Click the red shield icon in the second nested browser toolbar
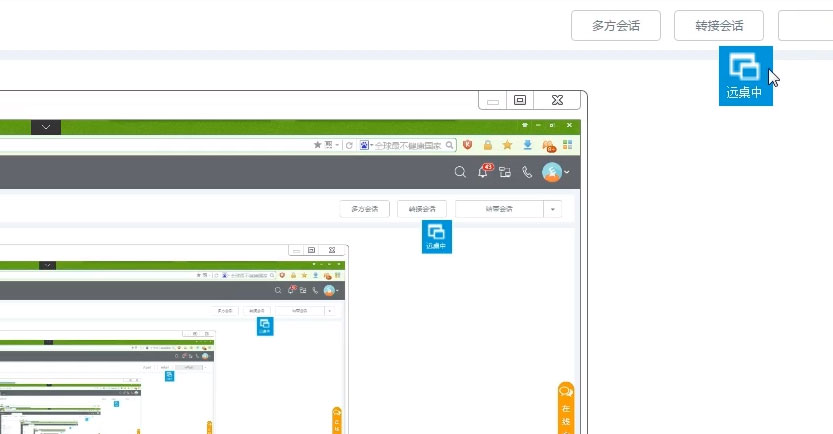The image size is (833, 434). (282, 275)
